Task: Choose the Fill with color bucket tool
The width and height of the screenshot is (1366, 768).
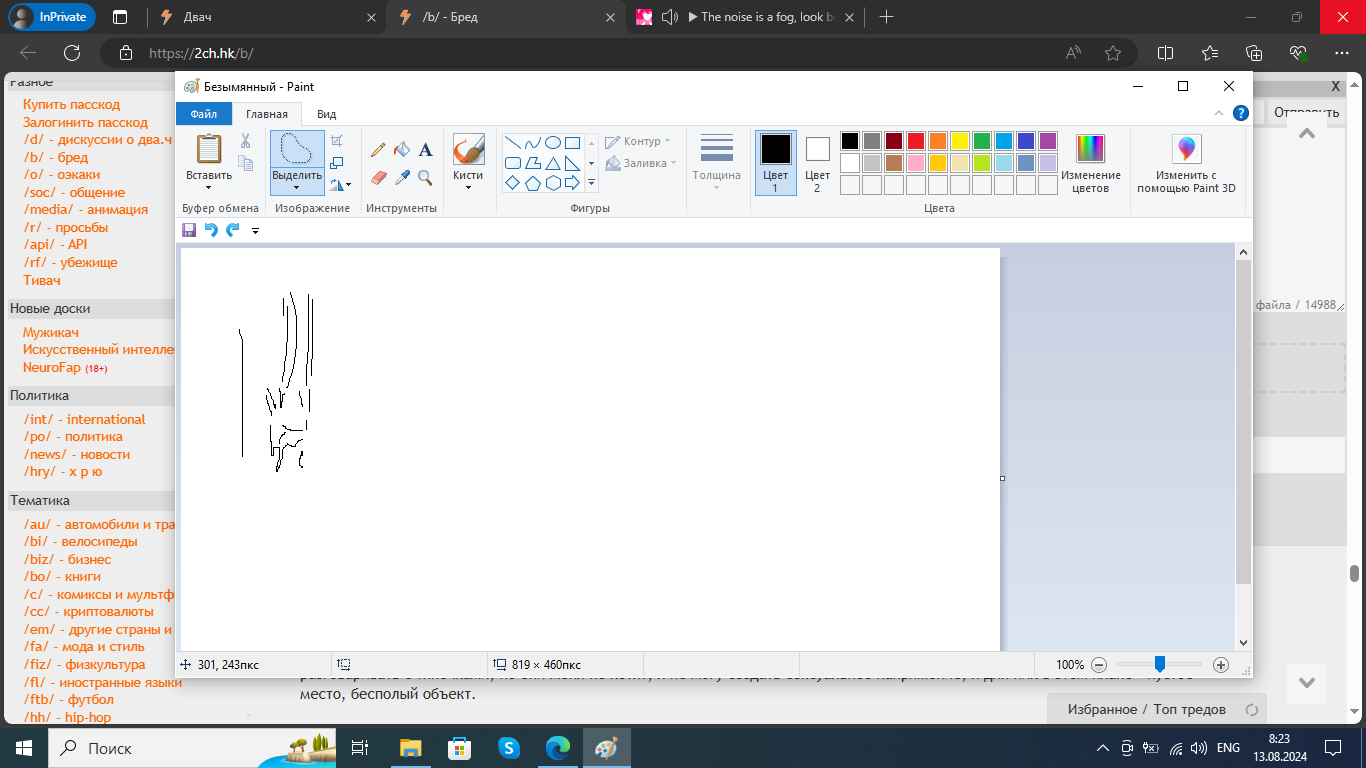Action: [402, 149]
